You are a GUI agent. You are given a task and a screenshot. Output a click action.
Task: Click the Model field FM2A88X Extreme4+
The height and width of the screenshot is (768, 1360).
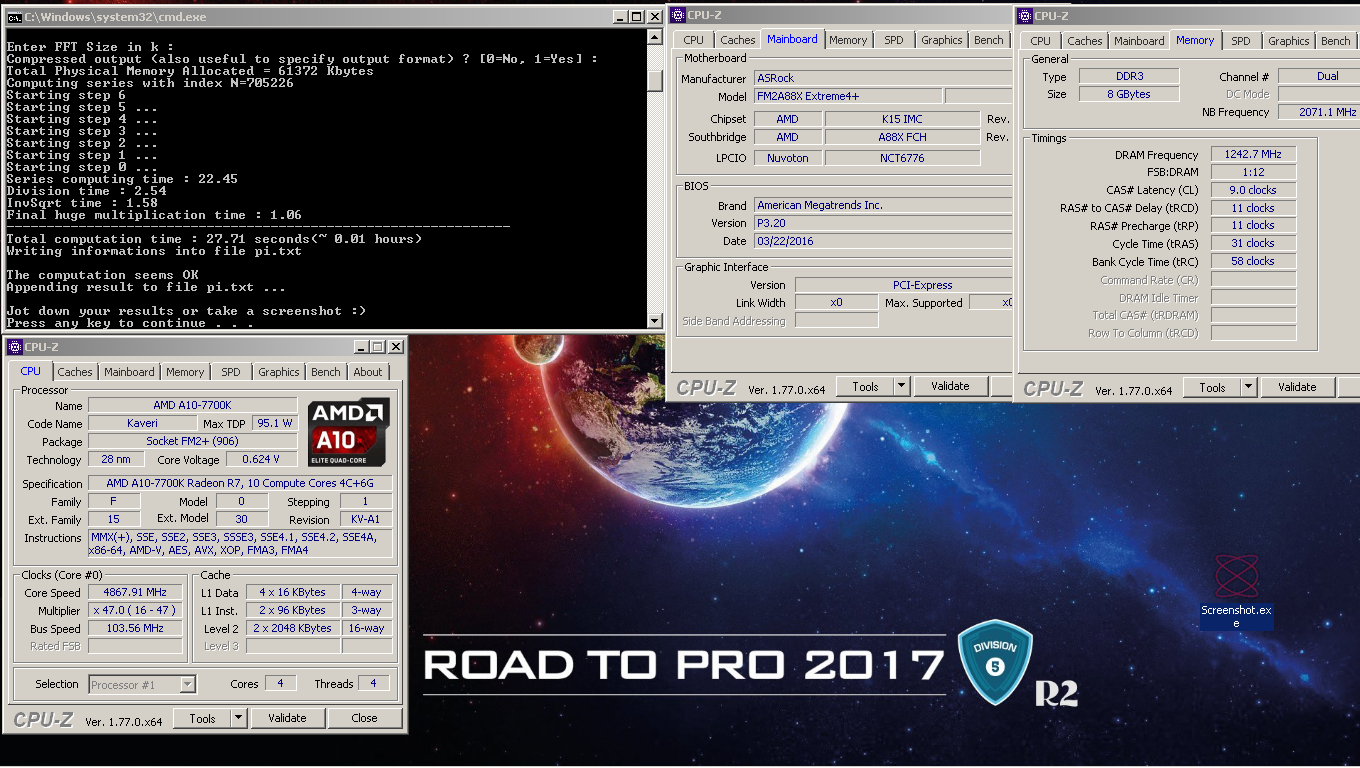[847, 96]
